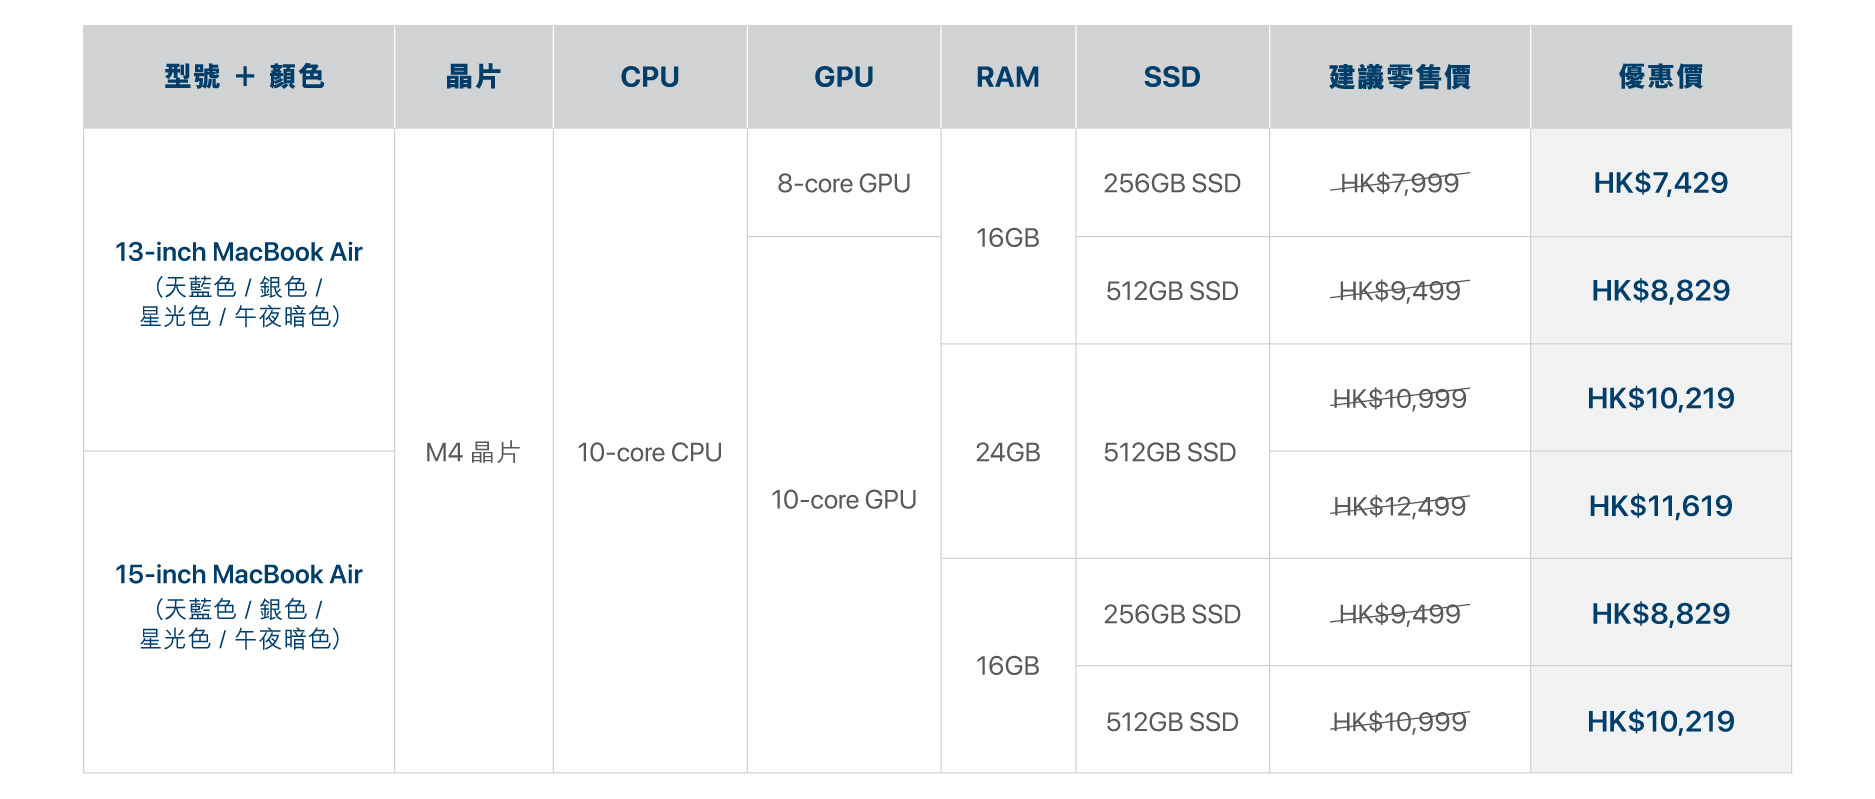Click the M4 晶片 cell

tap(473, 453)
